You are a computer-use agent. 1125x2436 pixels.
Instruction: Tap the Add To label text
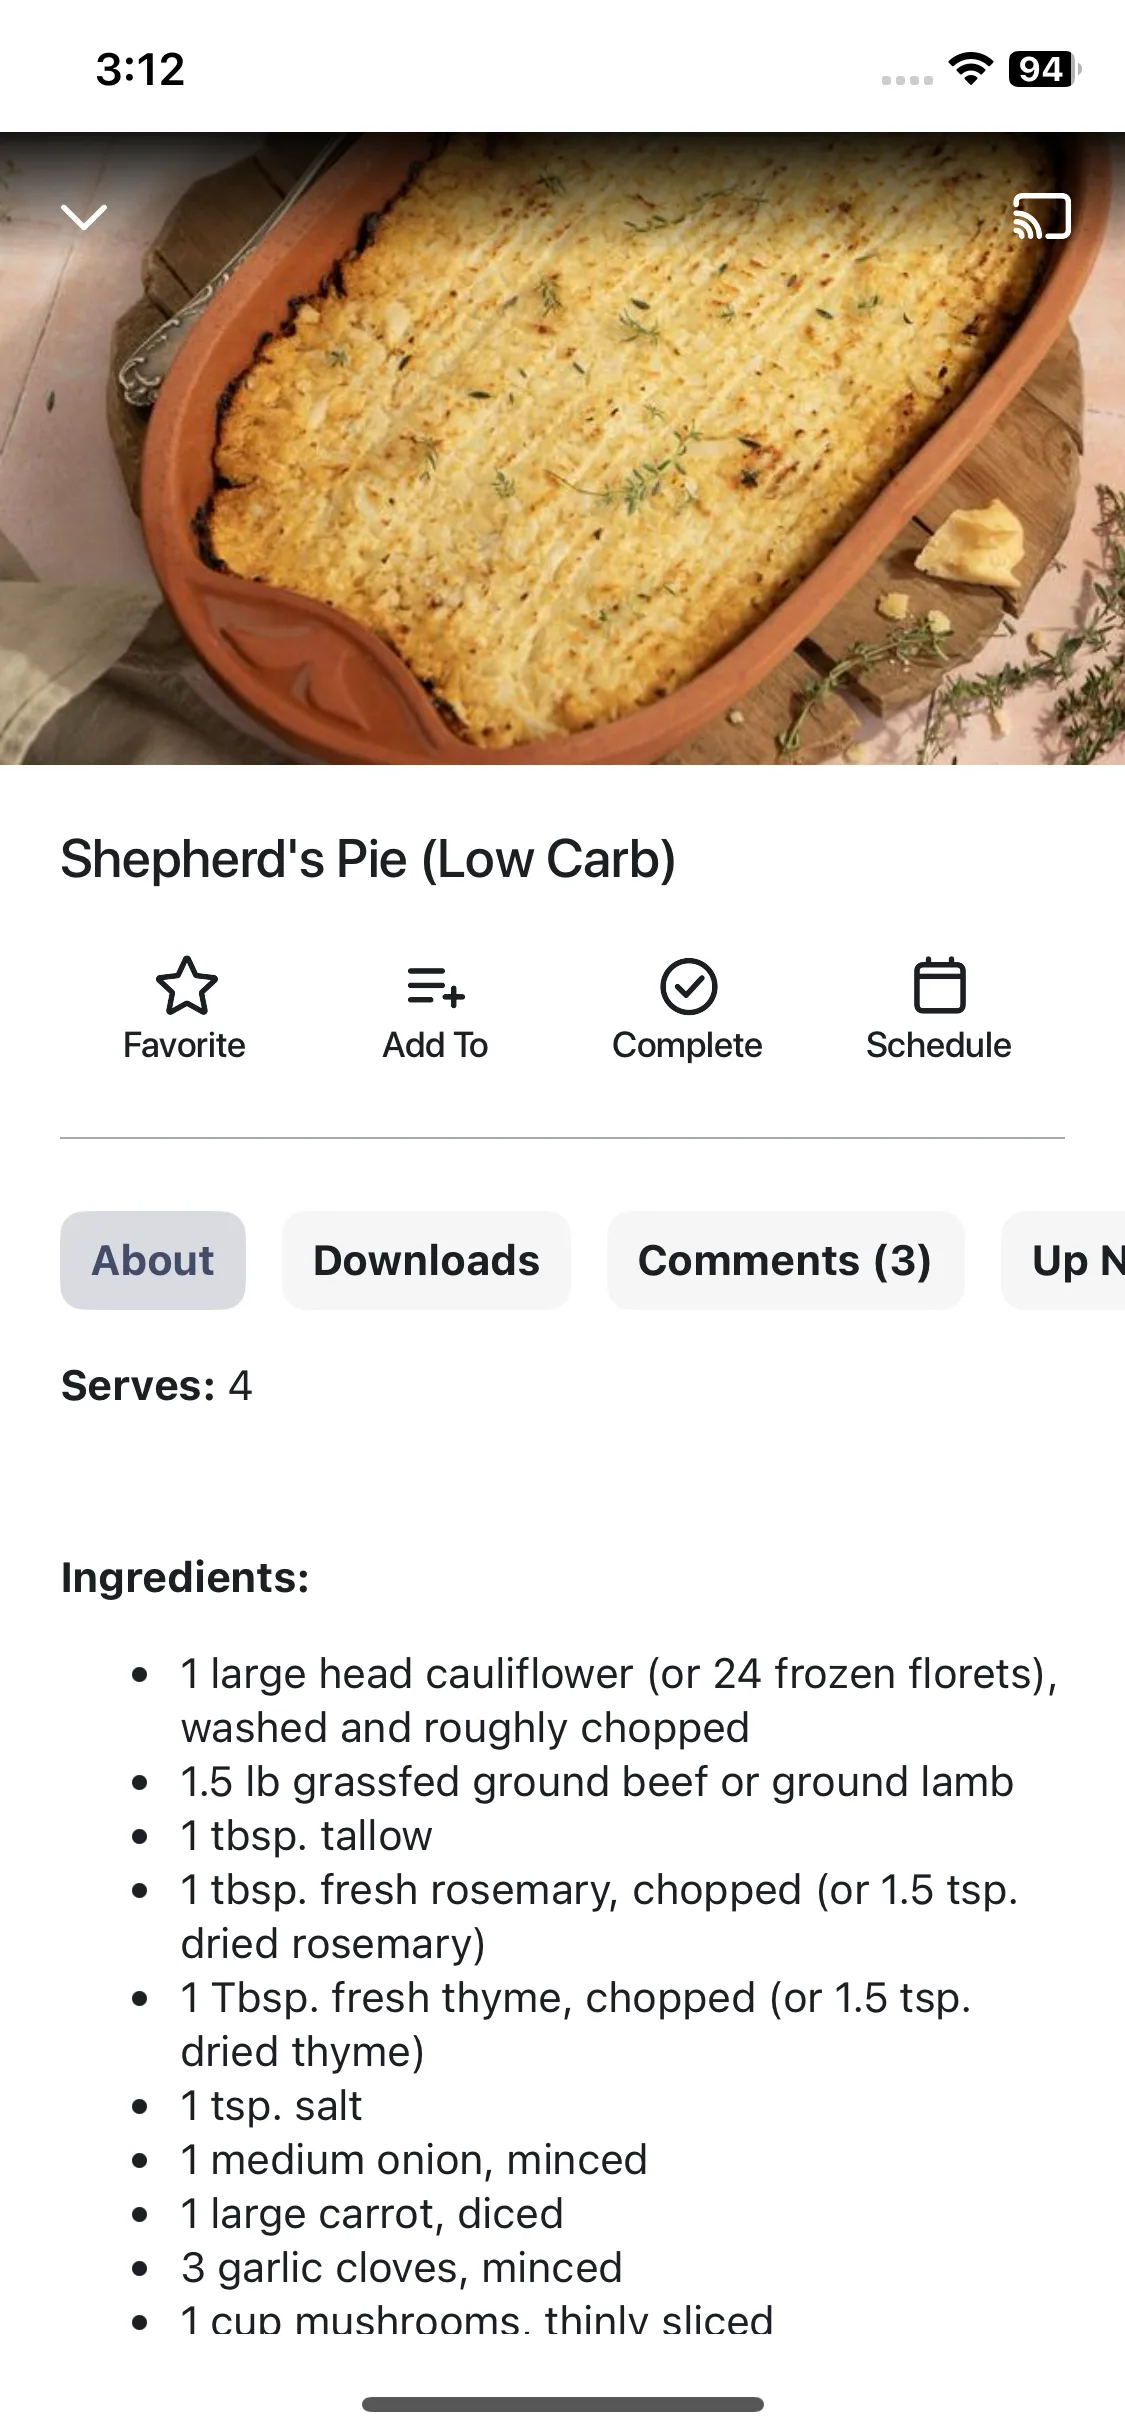(435, 1045)
